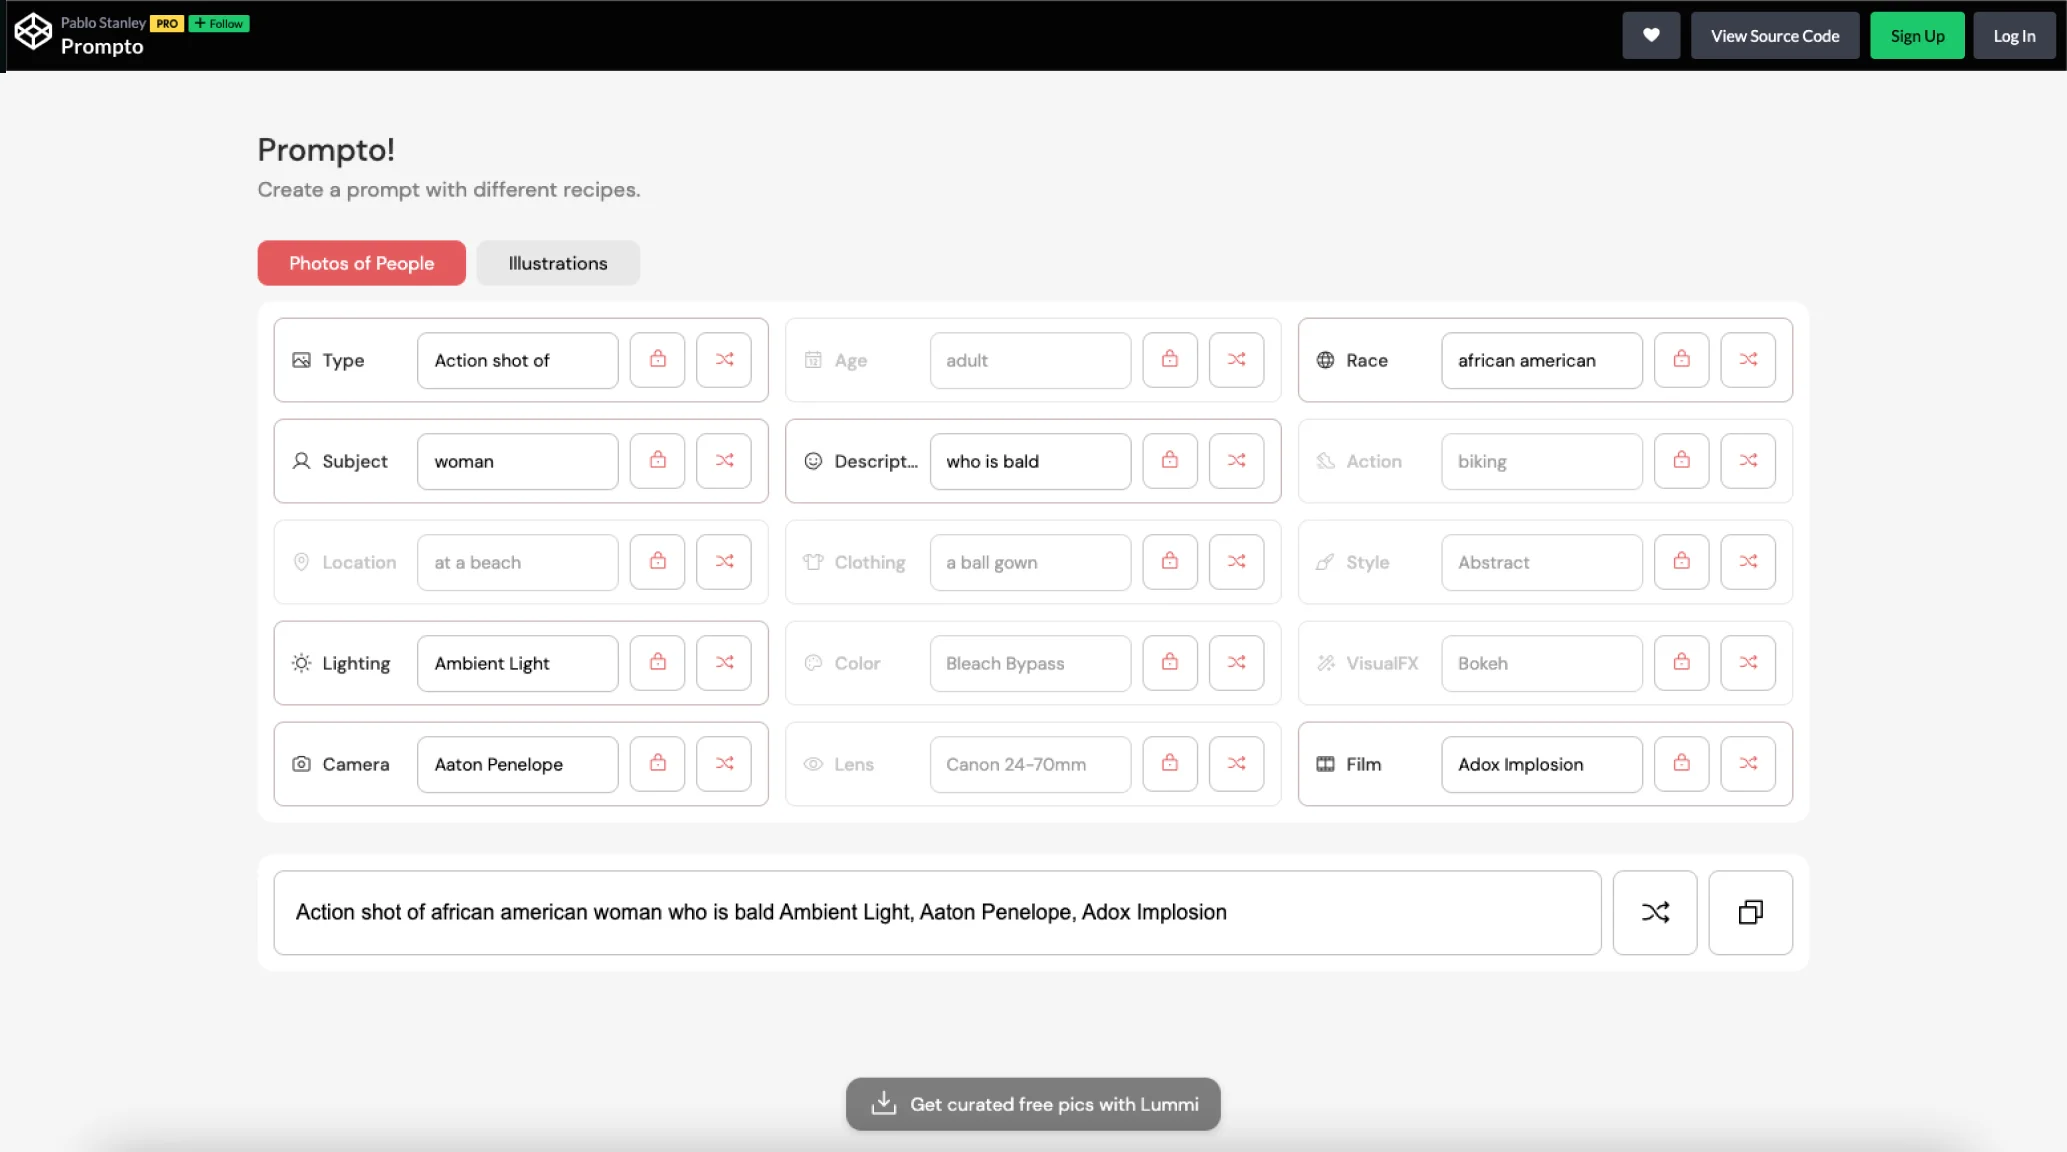Click the generated prompt text box
Screen dimensions: 2067x1152
[937, 912]
